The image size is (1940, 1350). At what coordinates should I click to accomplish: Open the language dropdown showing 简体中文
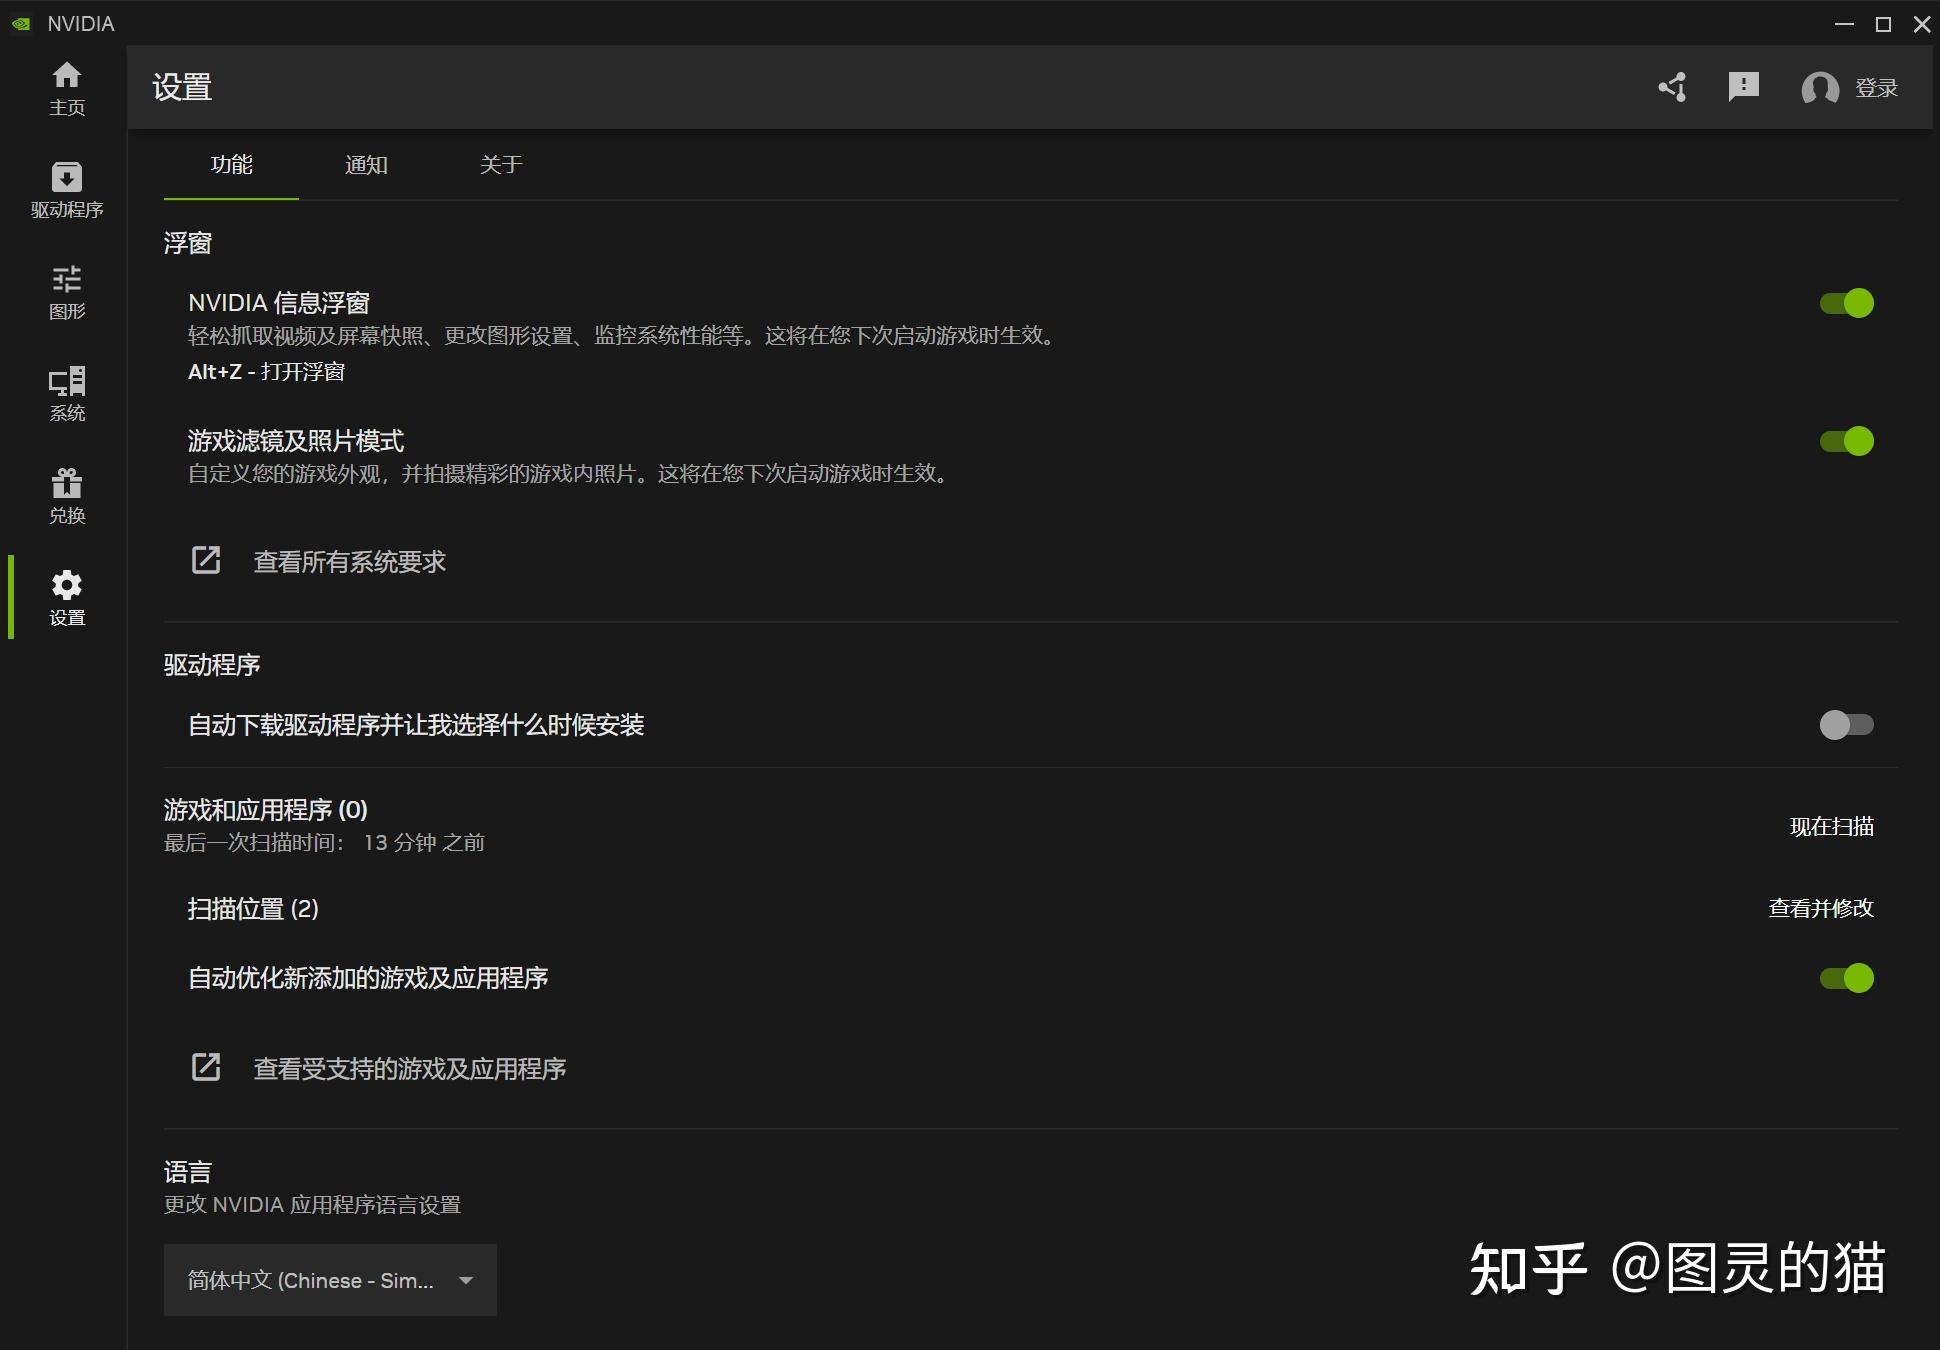[329, 1280]
